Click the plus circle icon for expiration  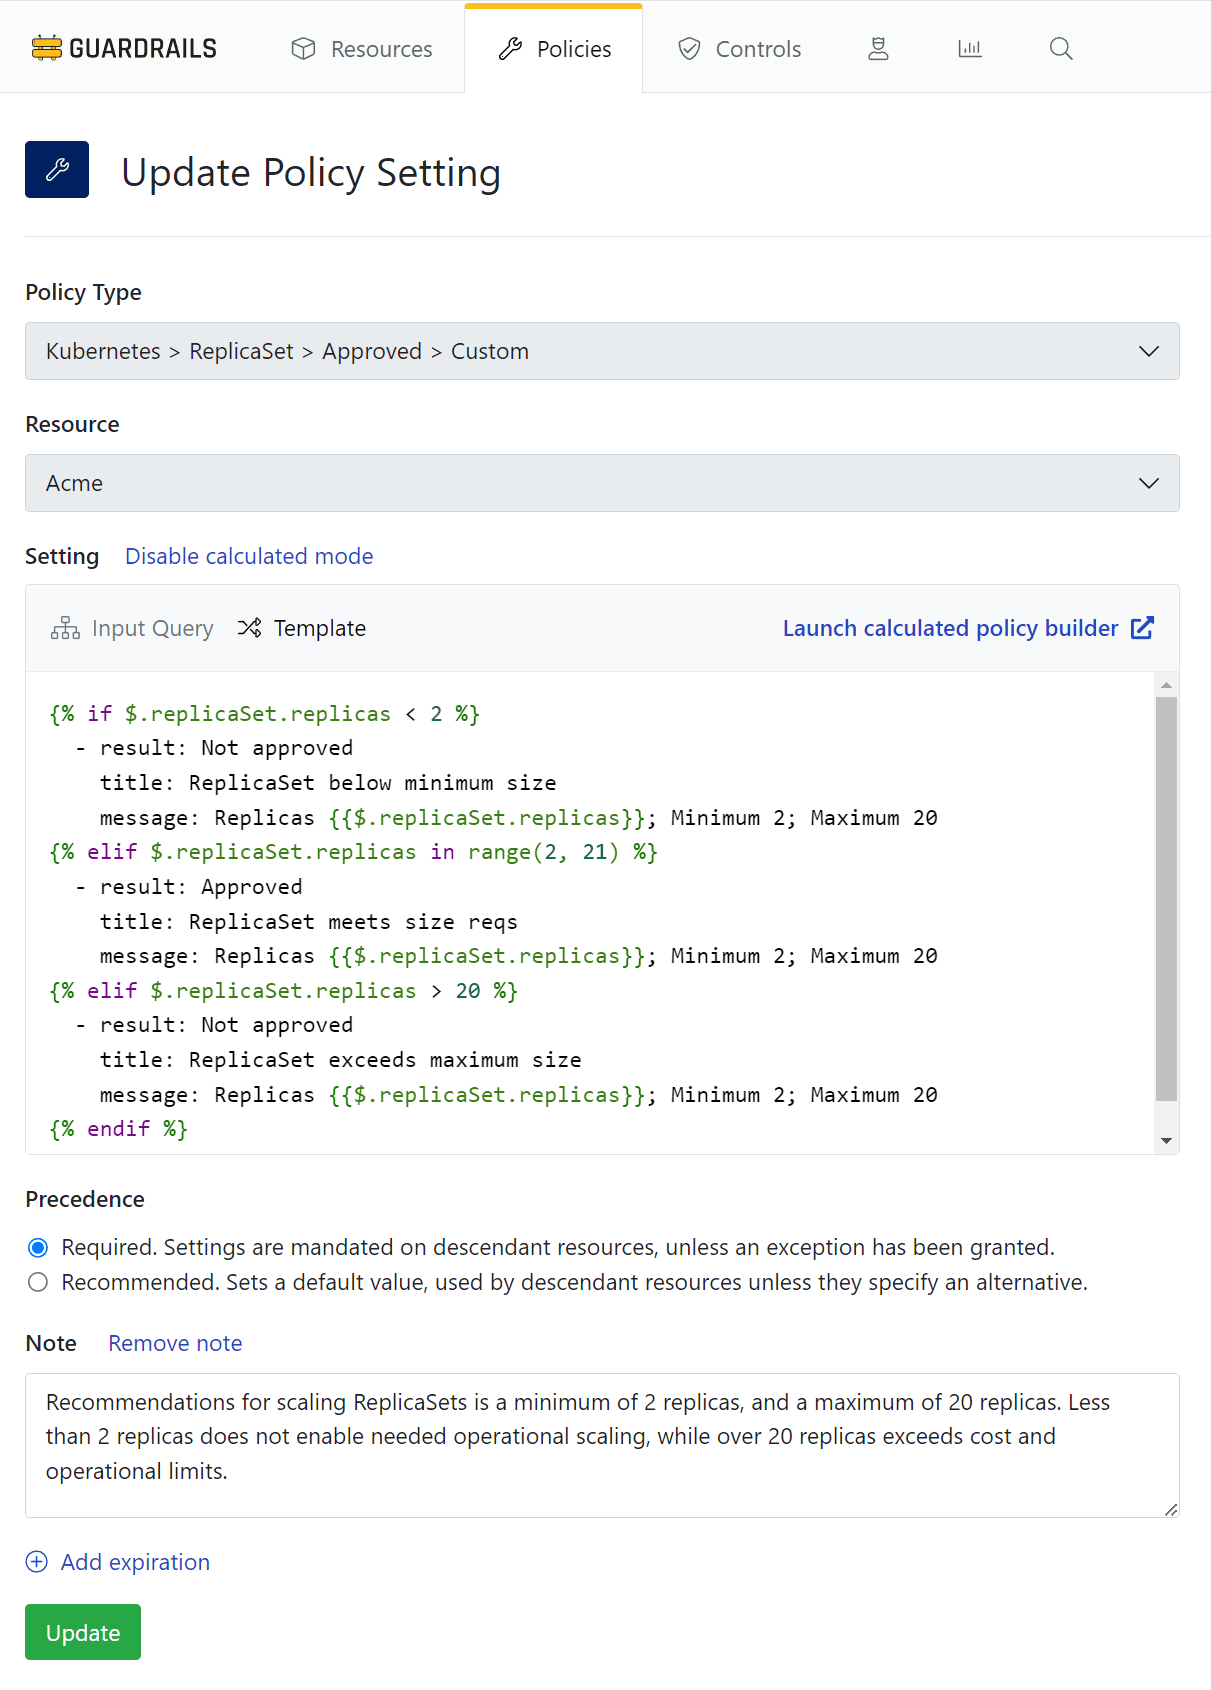[x=37, y=1562]
